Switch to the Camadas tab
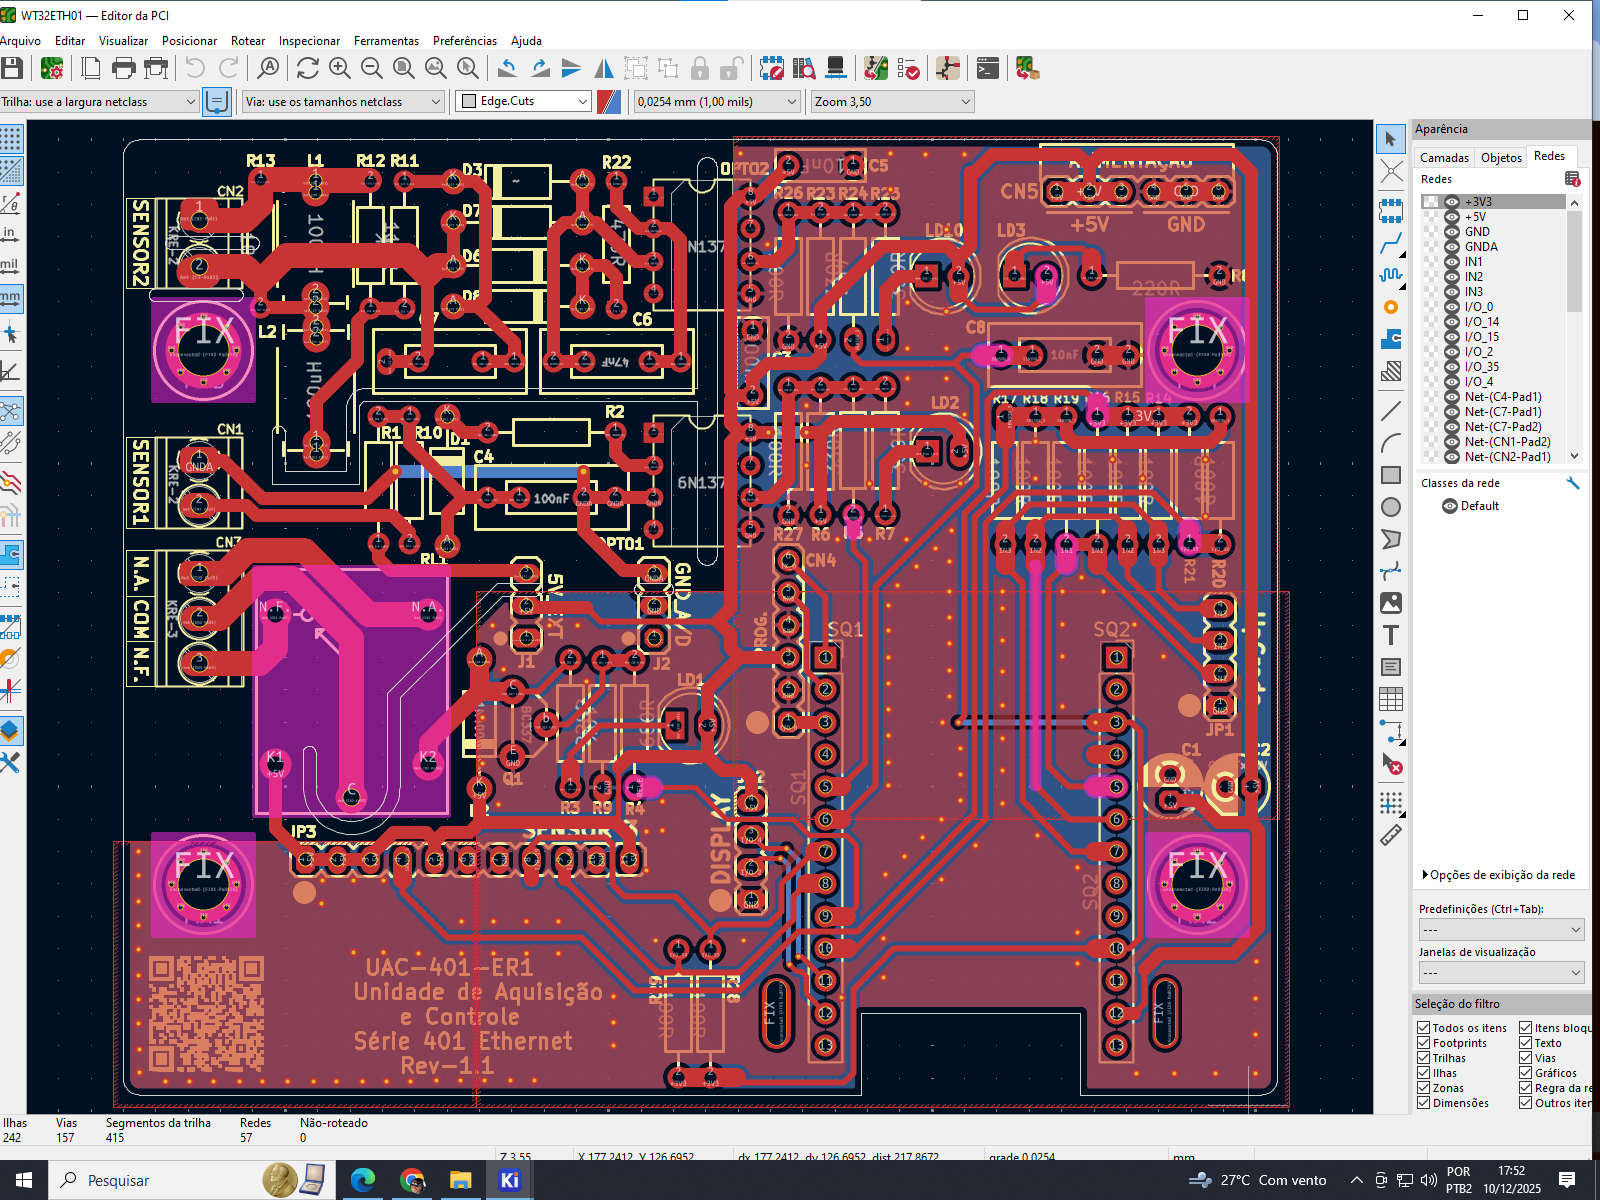1600x1200 pixels. coord(1444,157)
